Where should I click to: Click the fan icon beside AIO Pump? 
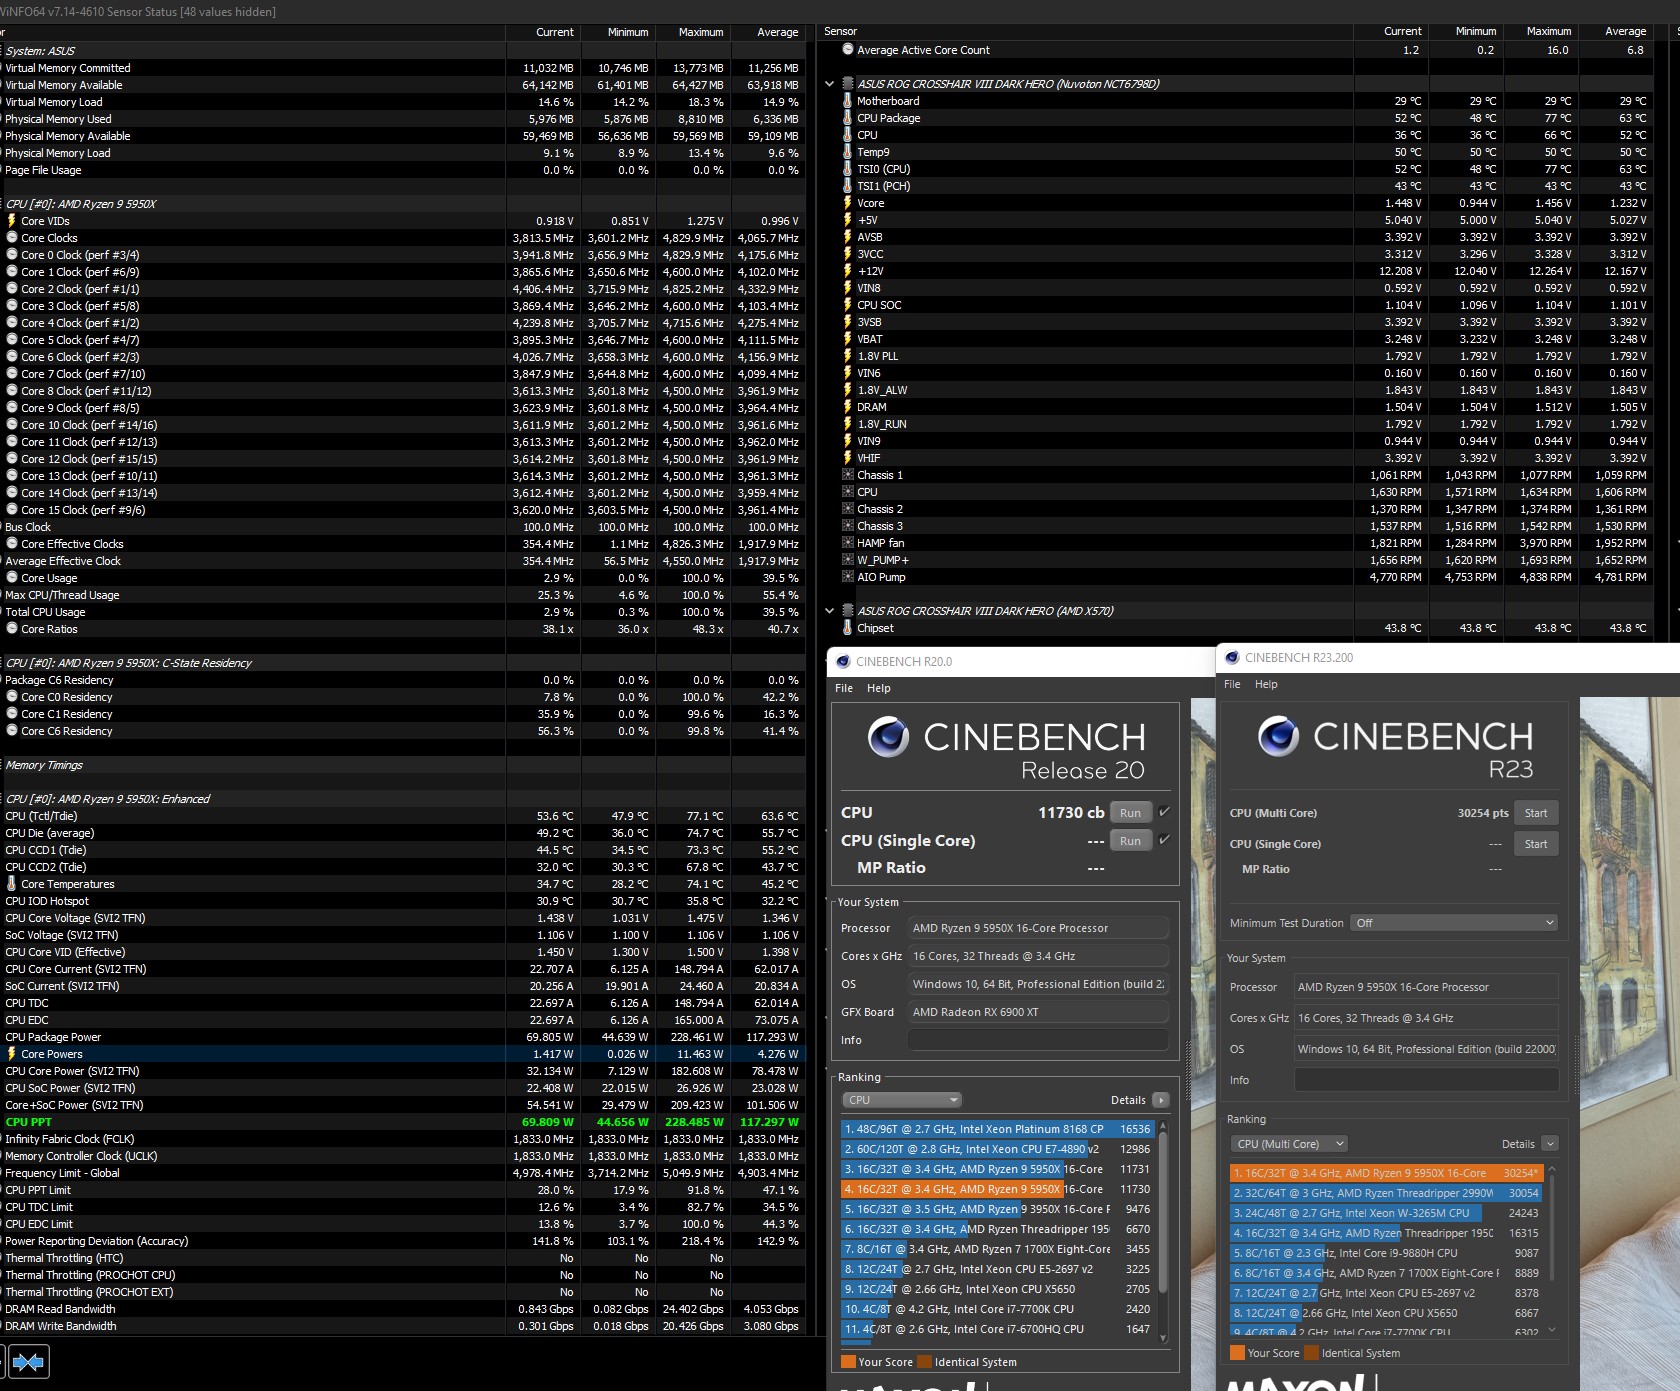[x=848, y=577]
